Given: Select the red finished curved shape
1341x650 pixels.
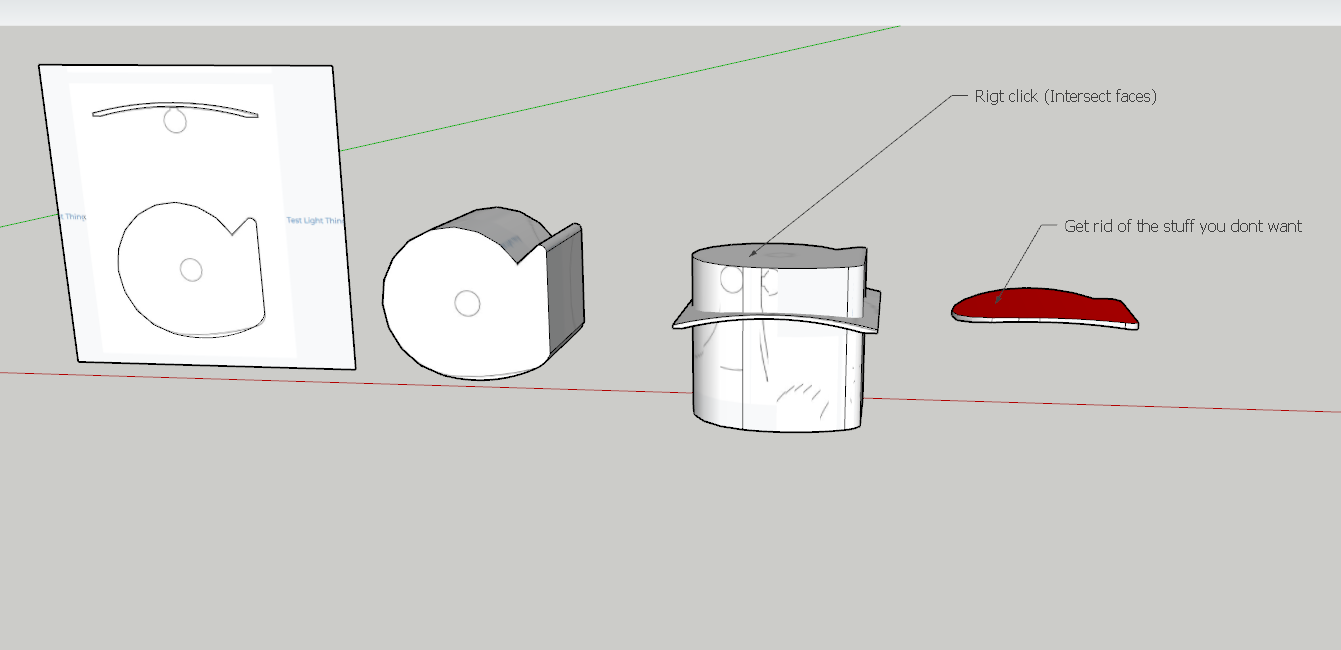Looking at the screenshot, I should coord(1040,305).
